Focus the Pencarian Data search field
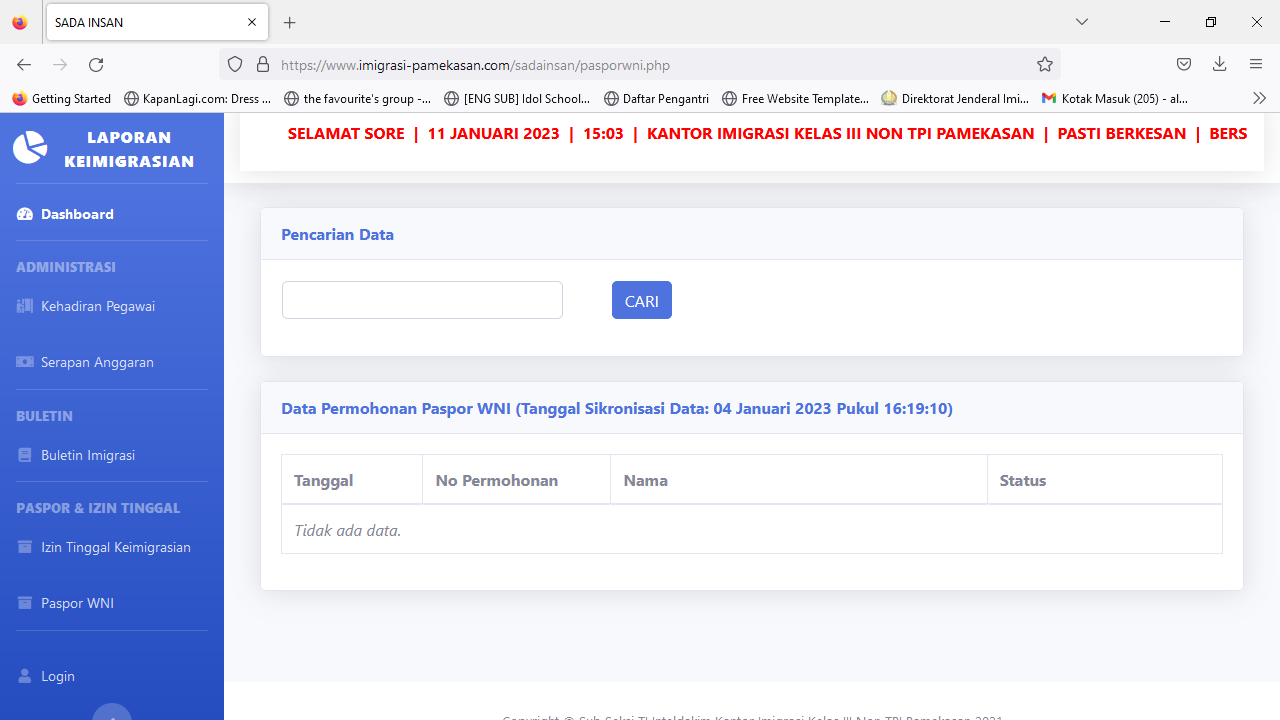The image size is (1280, 720). click(x=422, y=300)
